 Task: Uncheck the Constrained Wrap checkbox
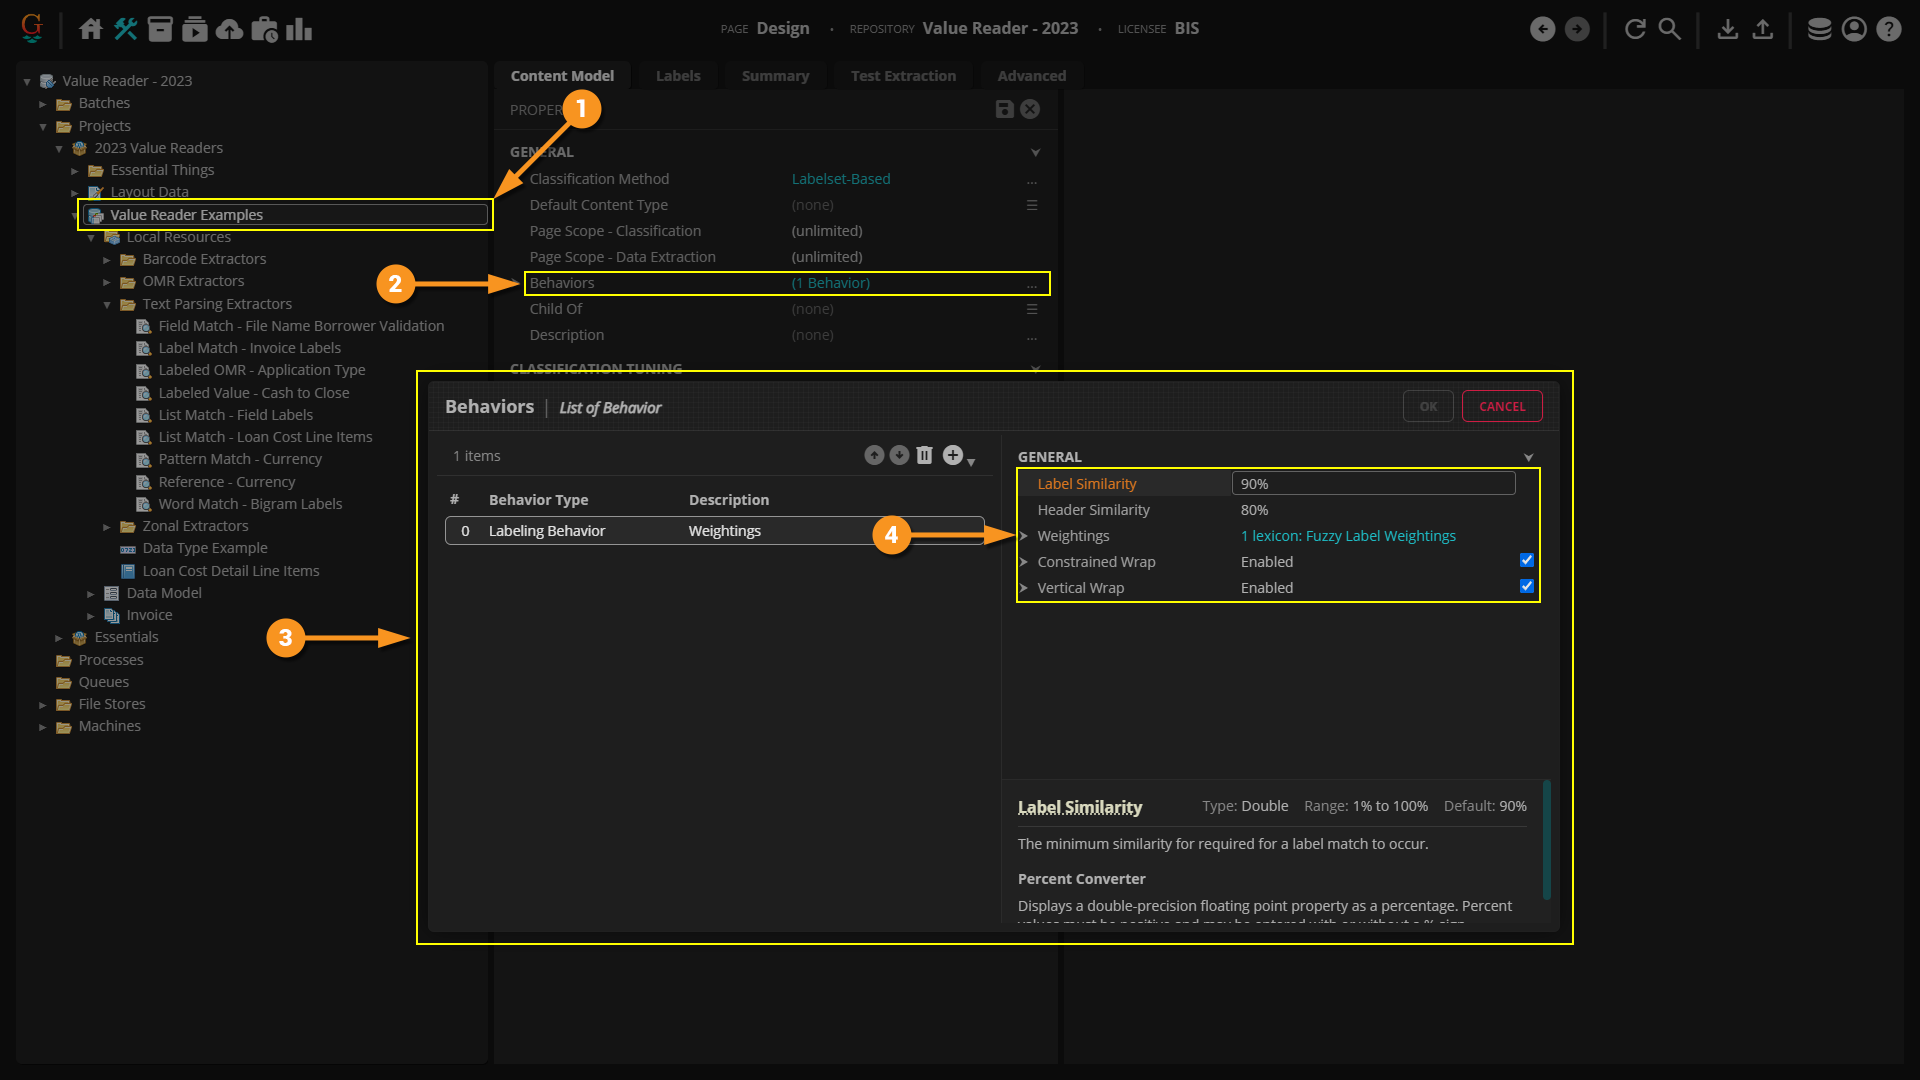[1526, 561]
